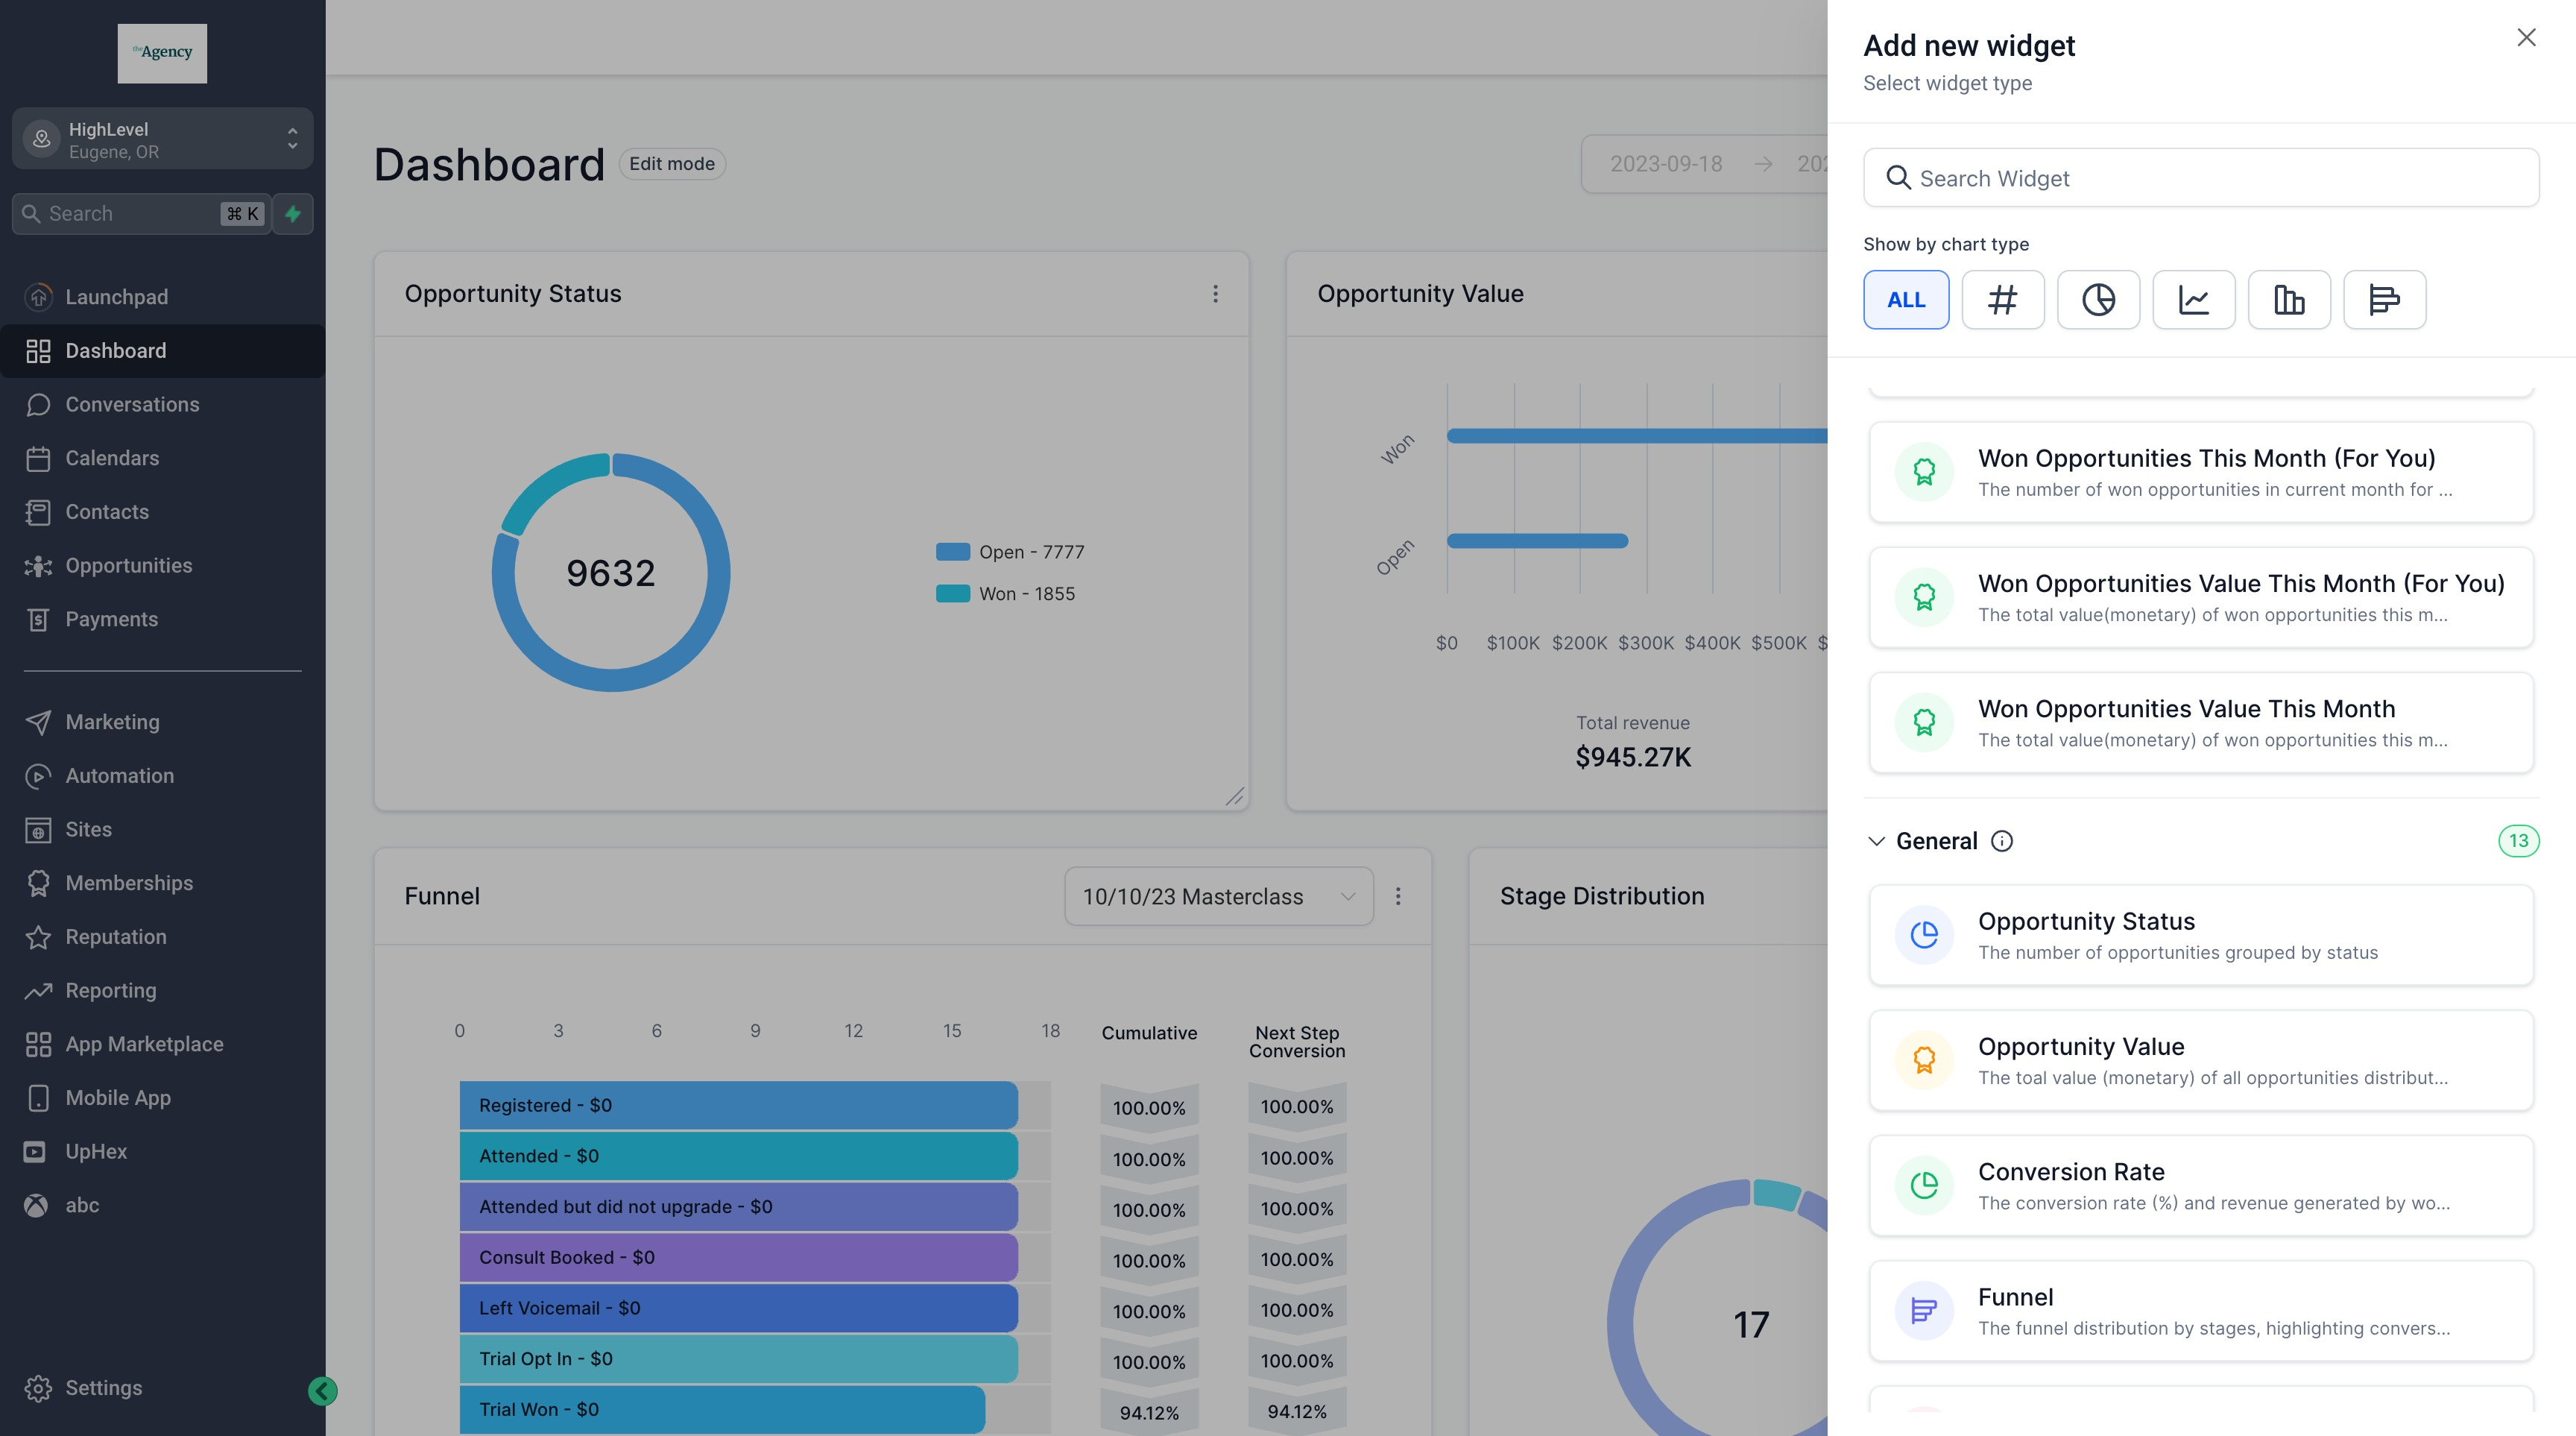Open the Launchpad
This screenshot has height=1436, width=2576.
pos(117,296)
